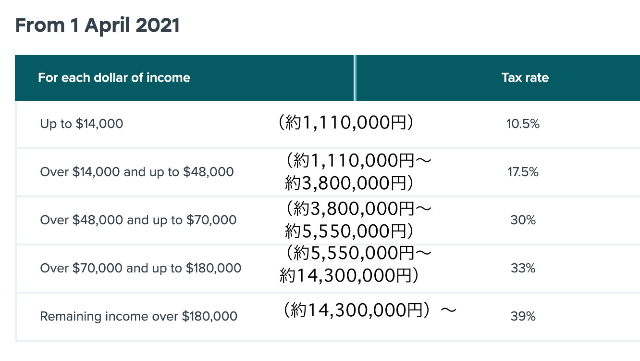Select 'Over $14,000 and up to $48,000' text
The image size is (640, 361).
coord(137,172)
